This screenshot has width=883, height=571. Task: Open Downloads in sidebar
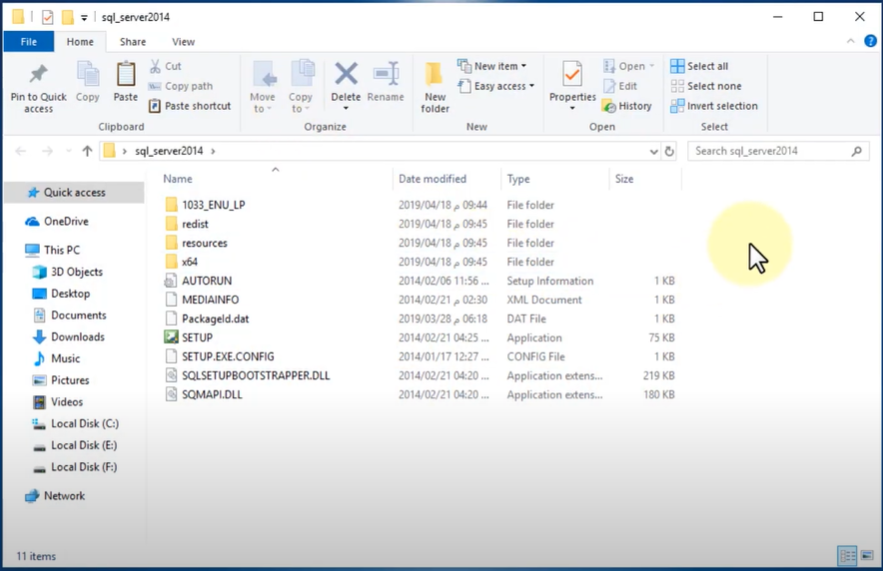tap(78, 337)
